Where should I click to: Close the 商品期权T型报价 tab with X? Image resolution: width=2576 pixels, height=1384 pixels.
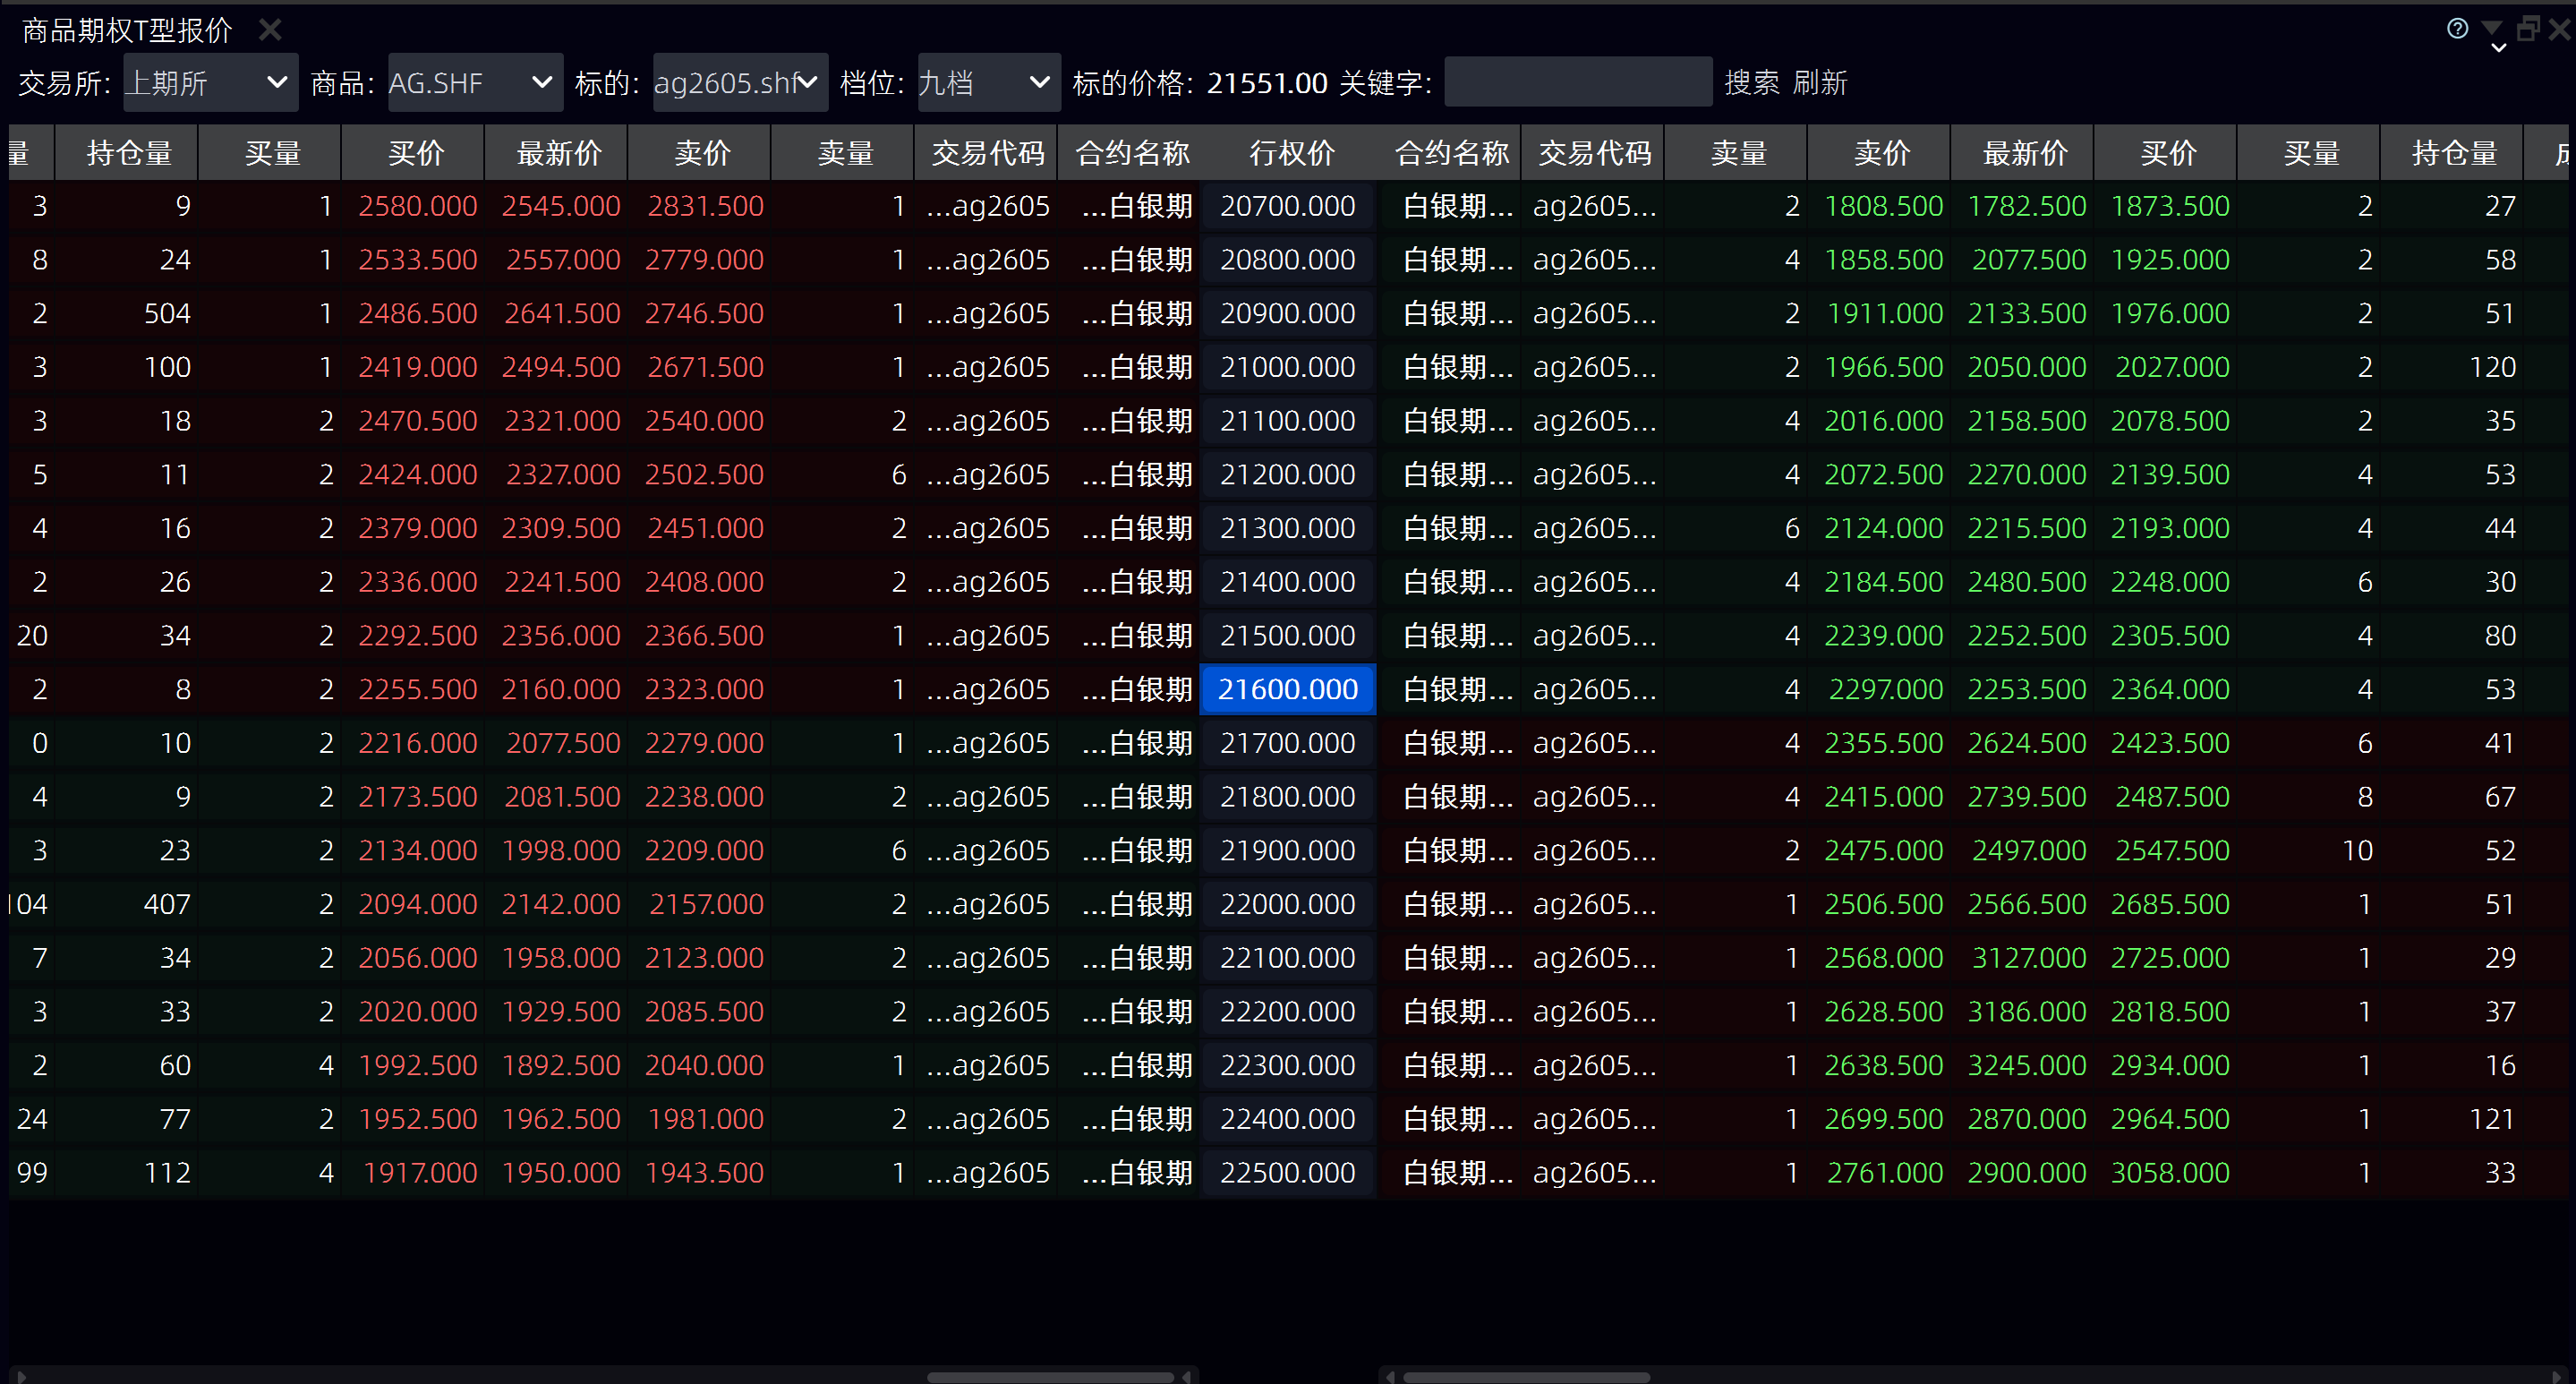click(x=270, y=30)
